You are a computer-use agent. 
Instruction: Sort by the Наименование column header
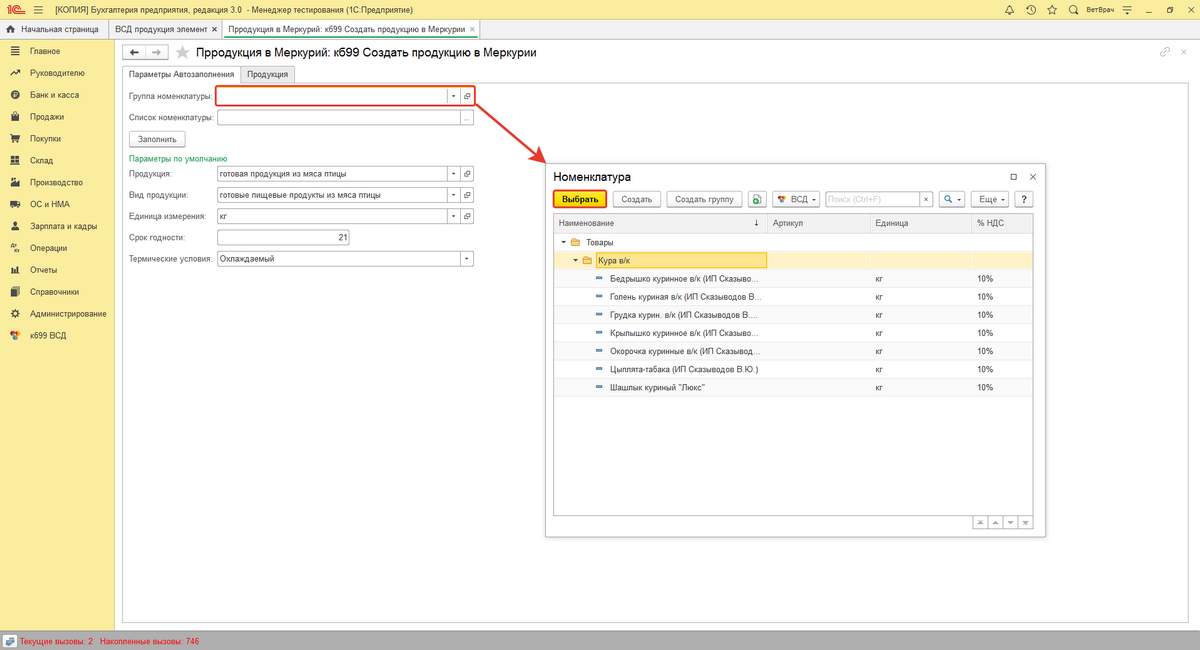[660, 223]
